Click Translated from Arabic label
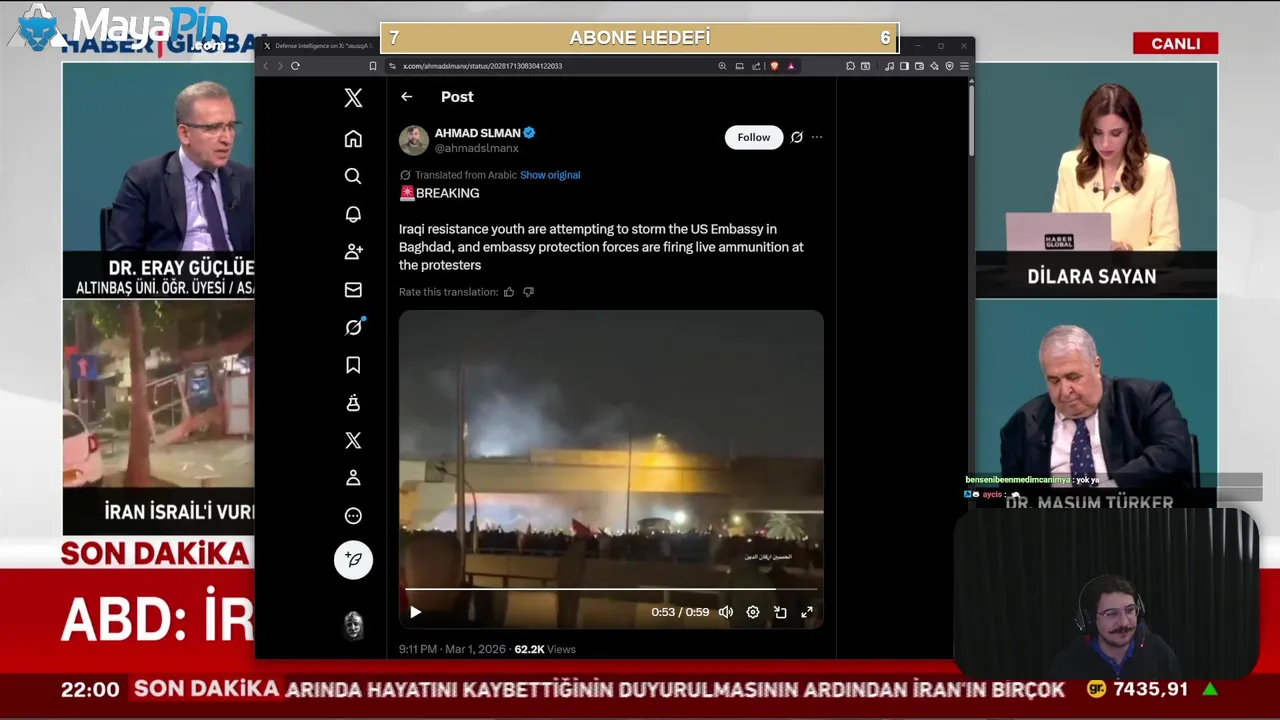Viewport: 1280px width, 720px height. tap(466, 175)
